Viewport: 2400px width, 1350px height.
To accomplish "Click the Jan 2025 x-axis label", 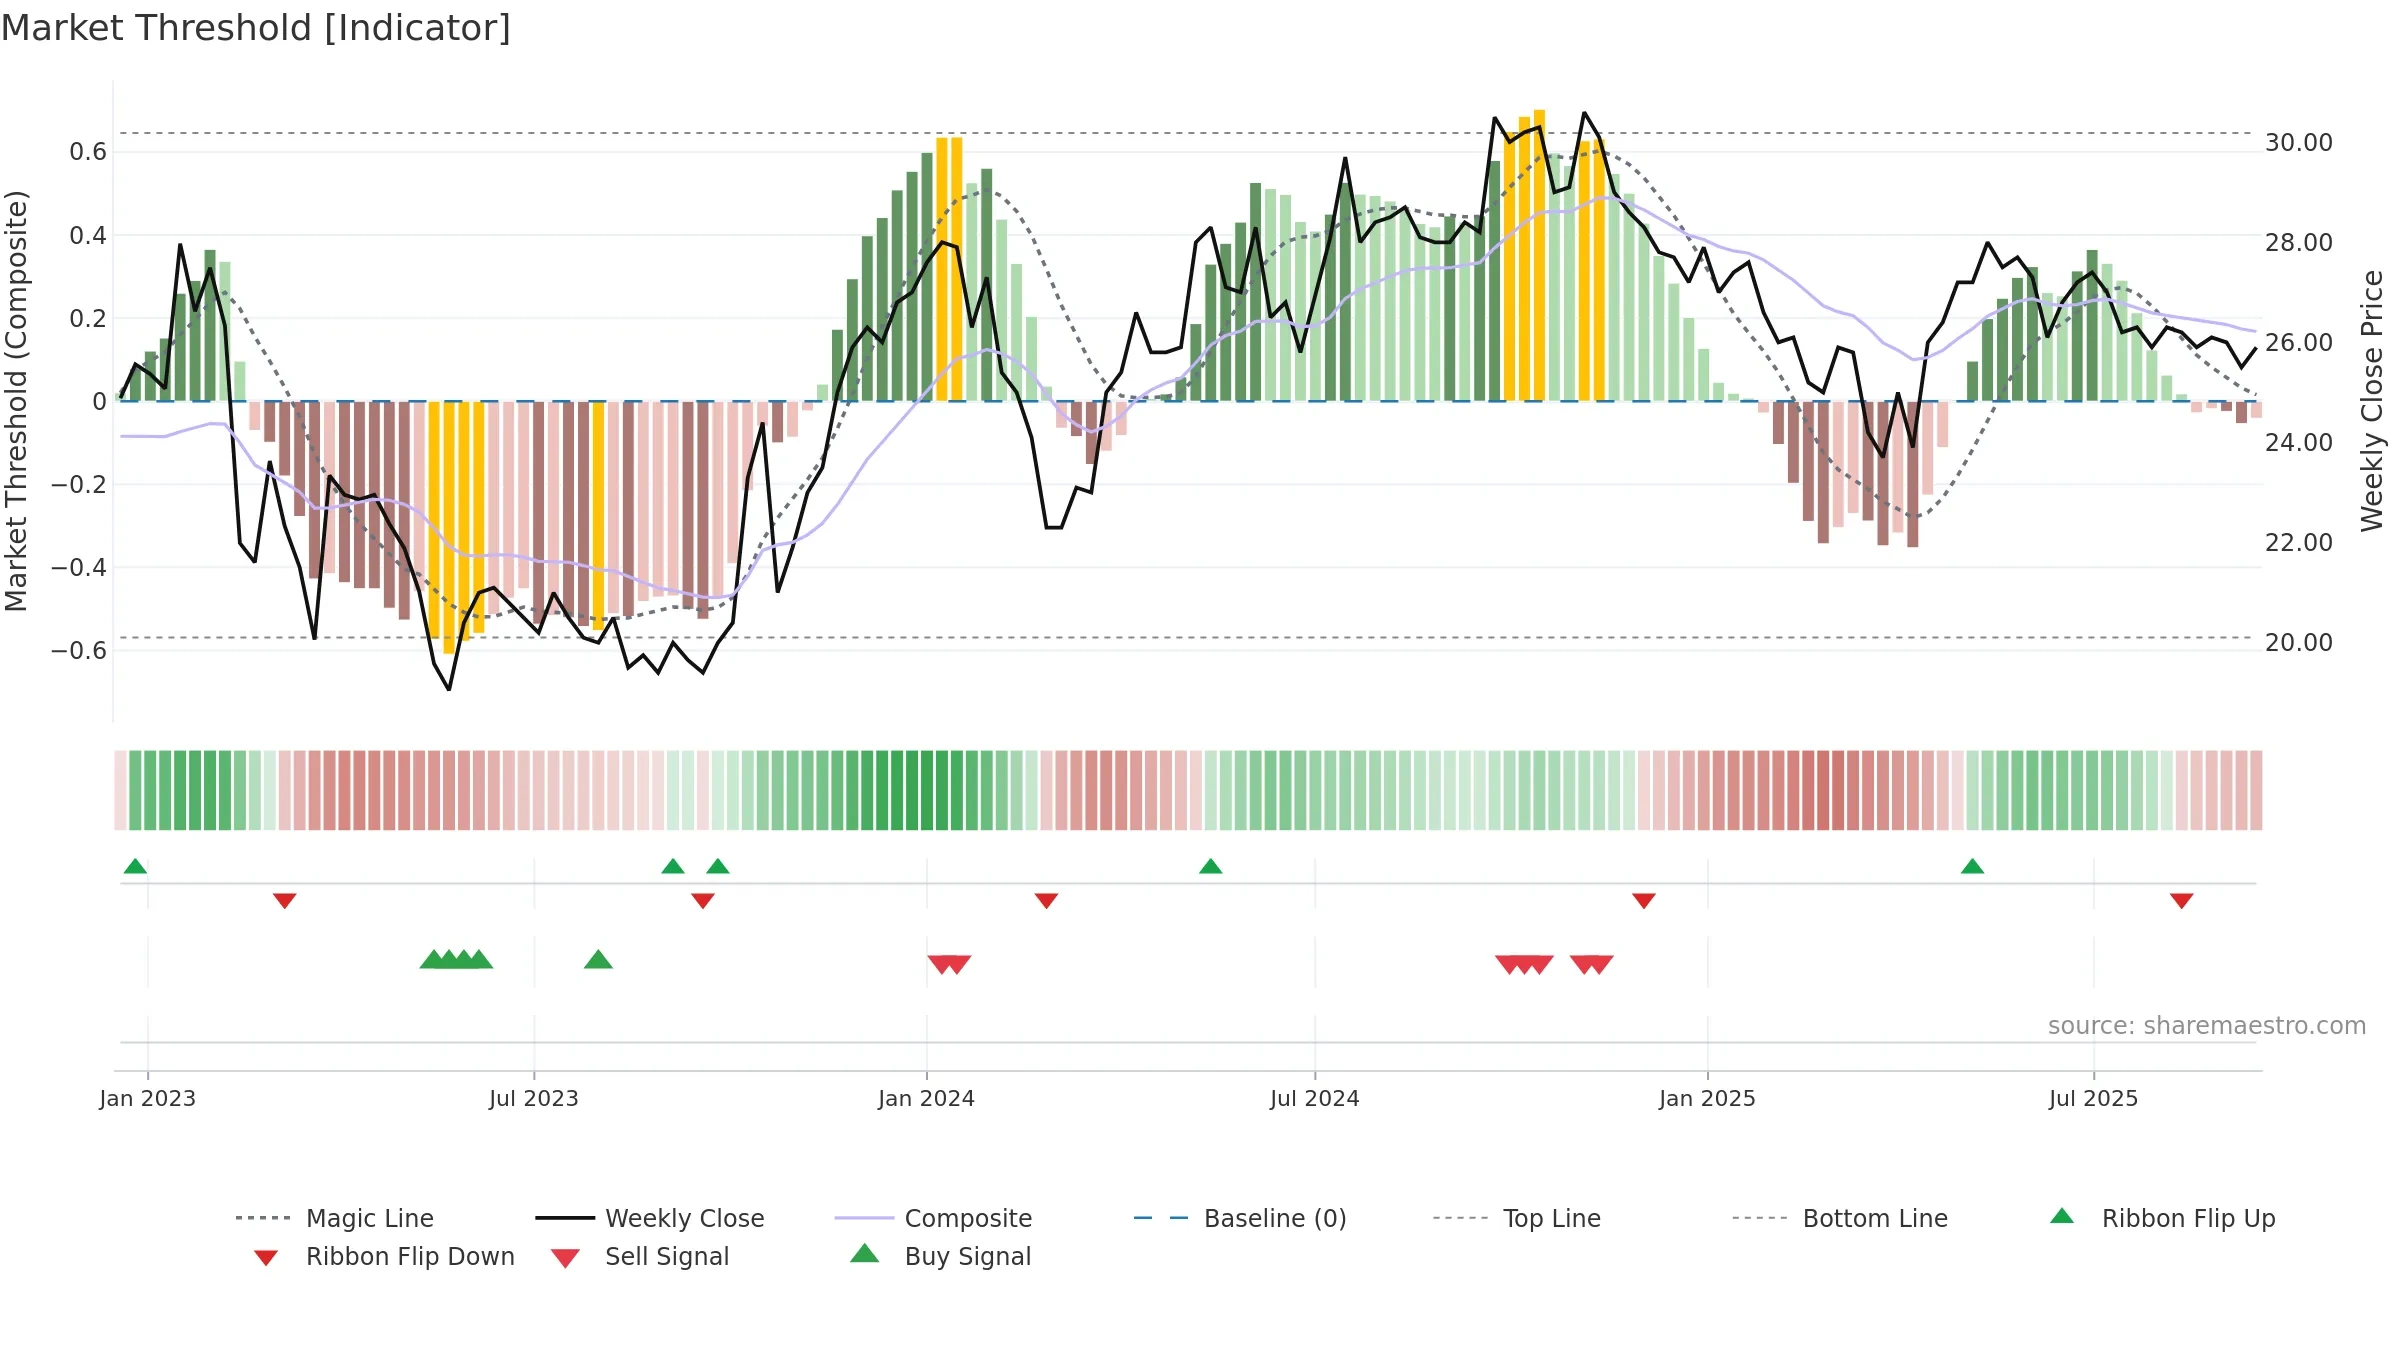I will point(1708,1098).
